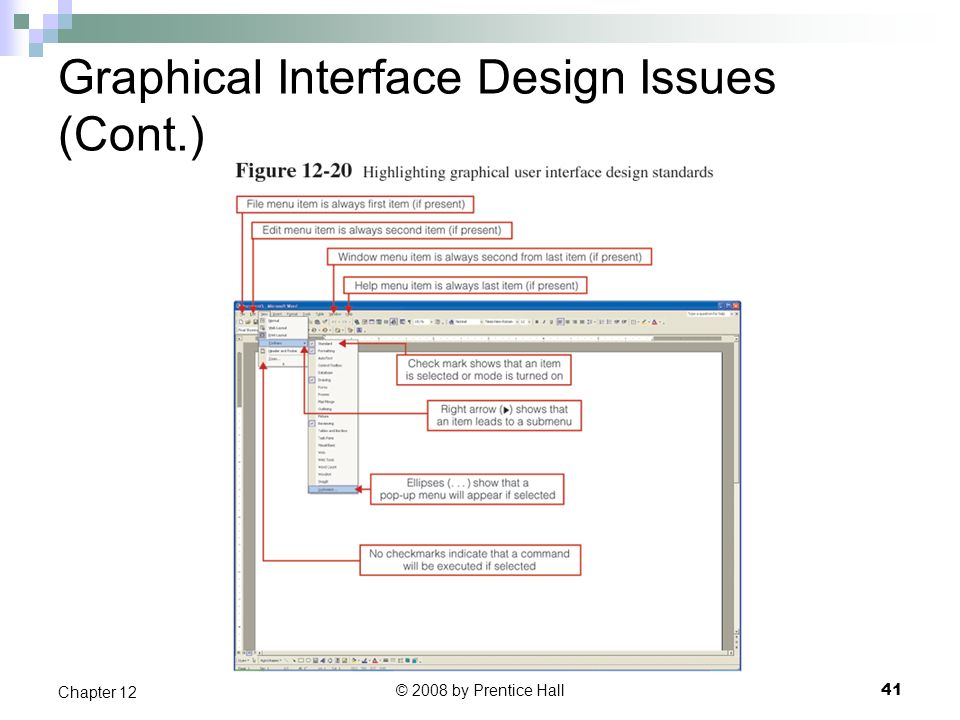This screenshot has height=720, width=960.
Task: Click Customize... in Toolbars submenu
Action: click(x=333, y=489)
